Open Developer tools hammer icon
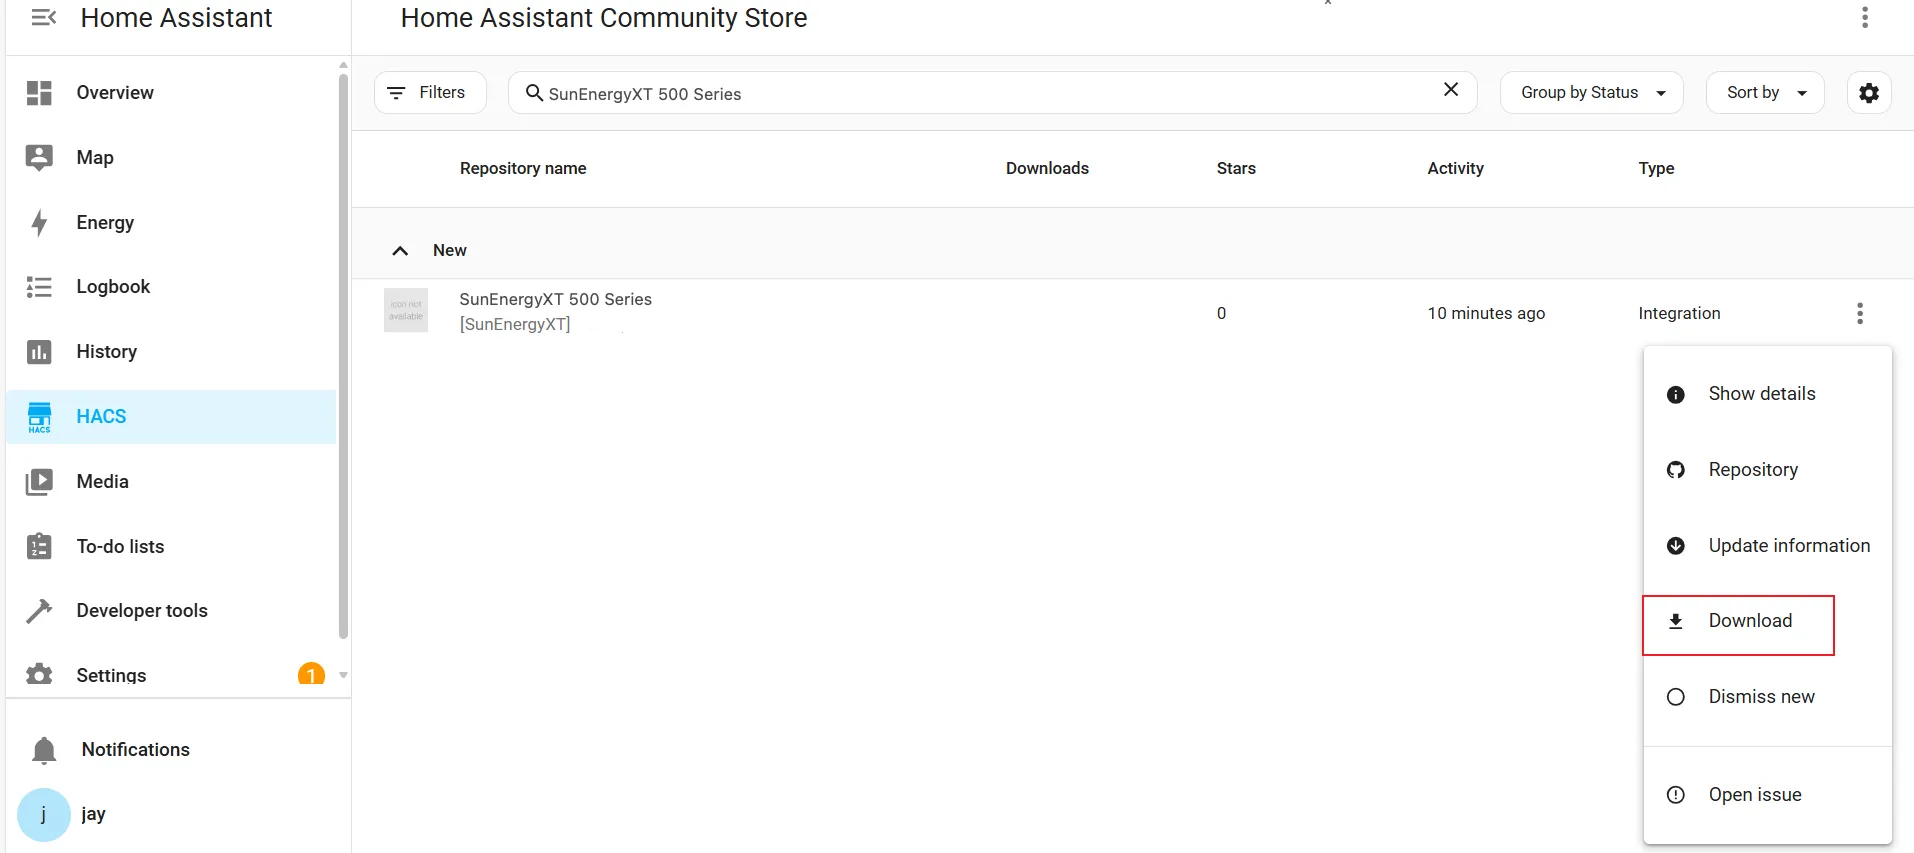 [39, 611]
